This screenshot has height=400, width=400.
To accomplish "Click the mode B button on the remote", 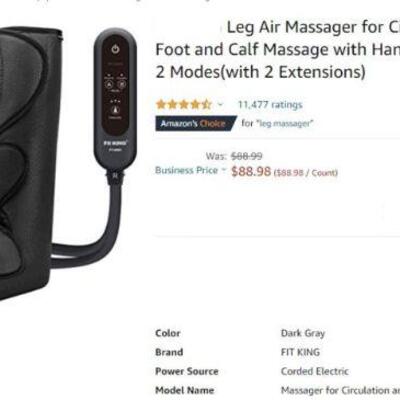I will click(x=122, y=84).
